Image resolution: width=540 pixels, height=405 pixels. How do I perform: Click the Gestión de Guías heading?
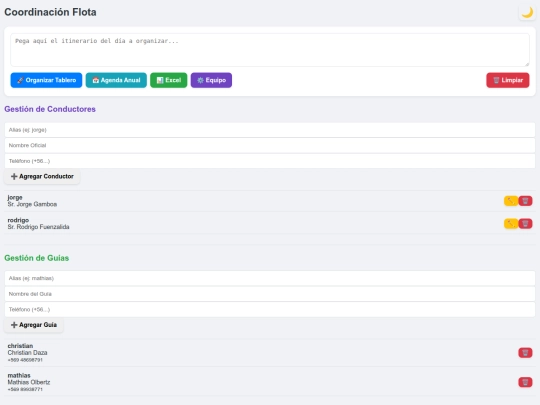(37, 258)
